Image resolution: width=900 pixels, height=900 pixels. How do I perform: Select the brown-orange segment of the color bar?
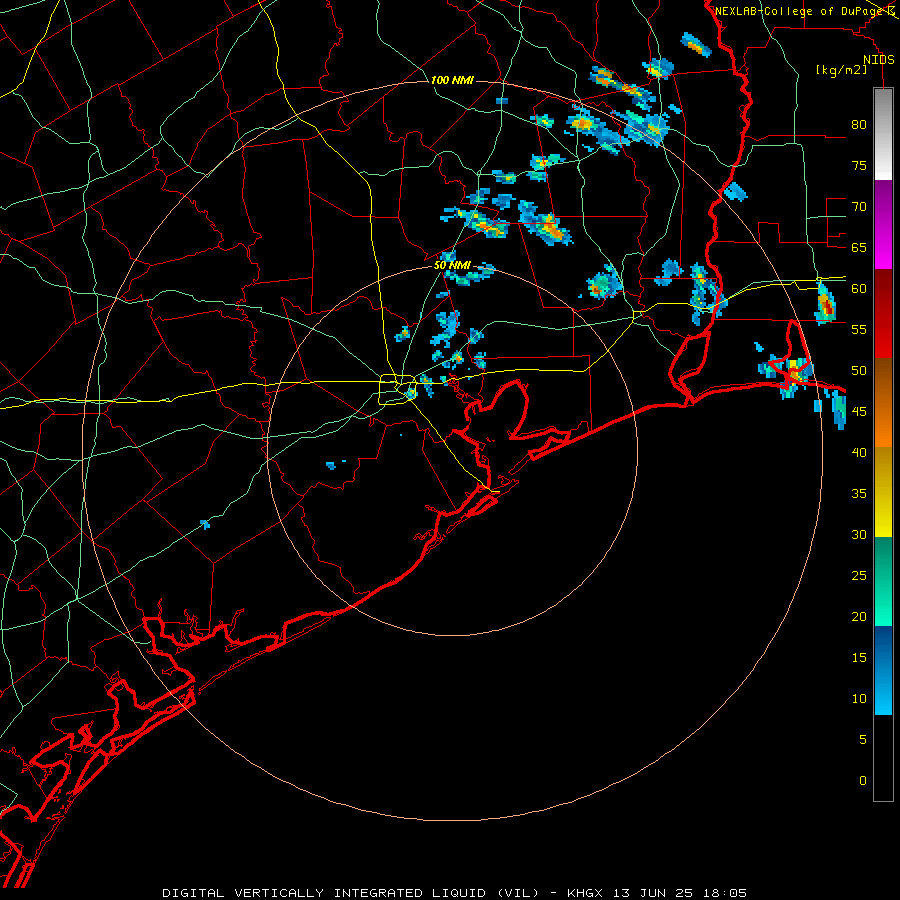(883, 402)
